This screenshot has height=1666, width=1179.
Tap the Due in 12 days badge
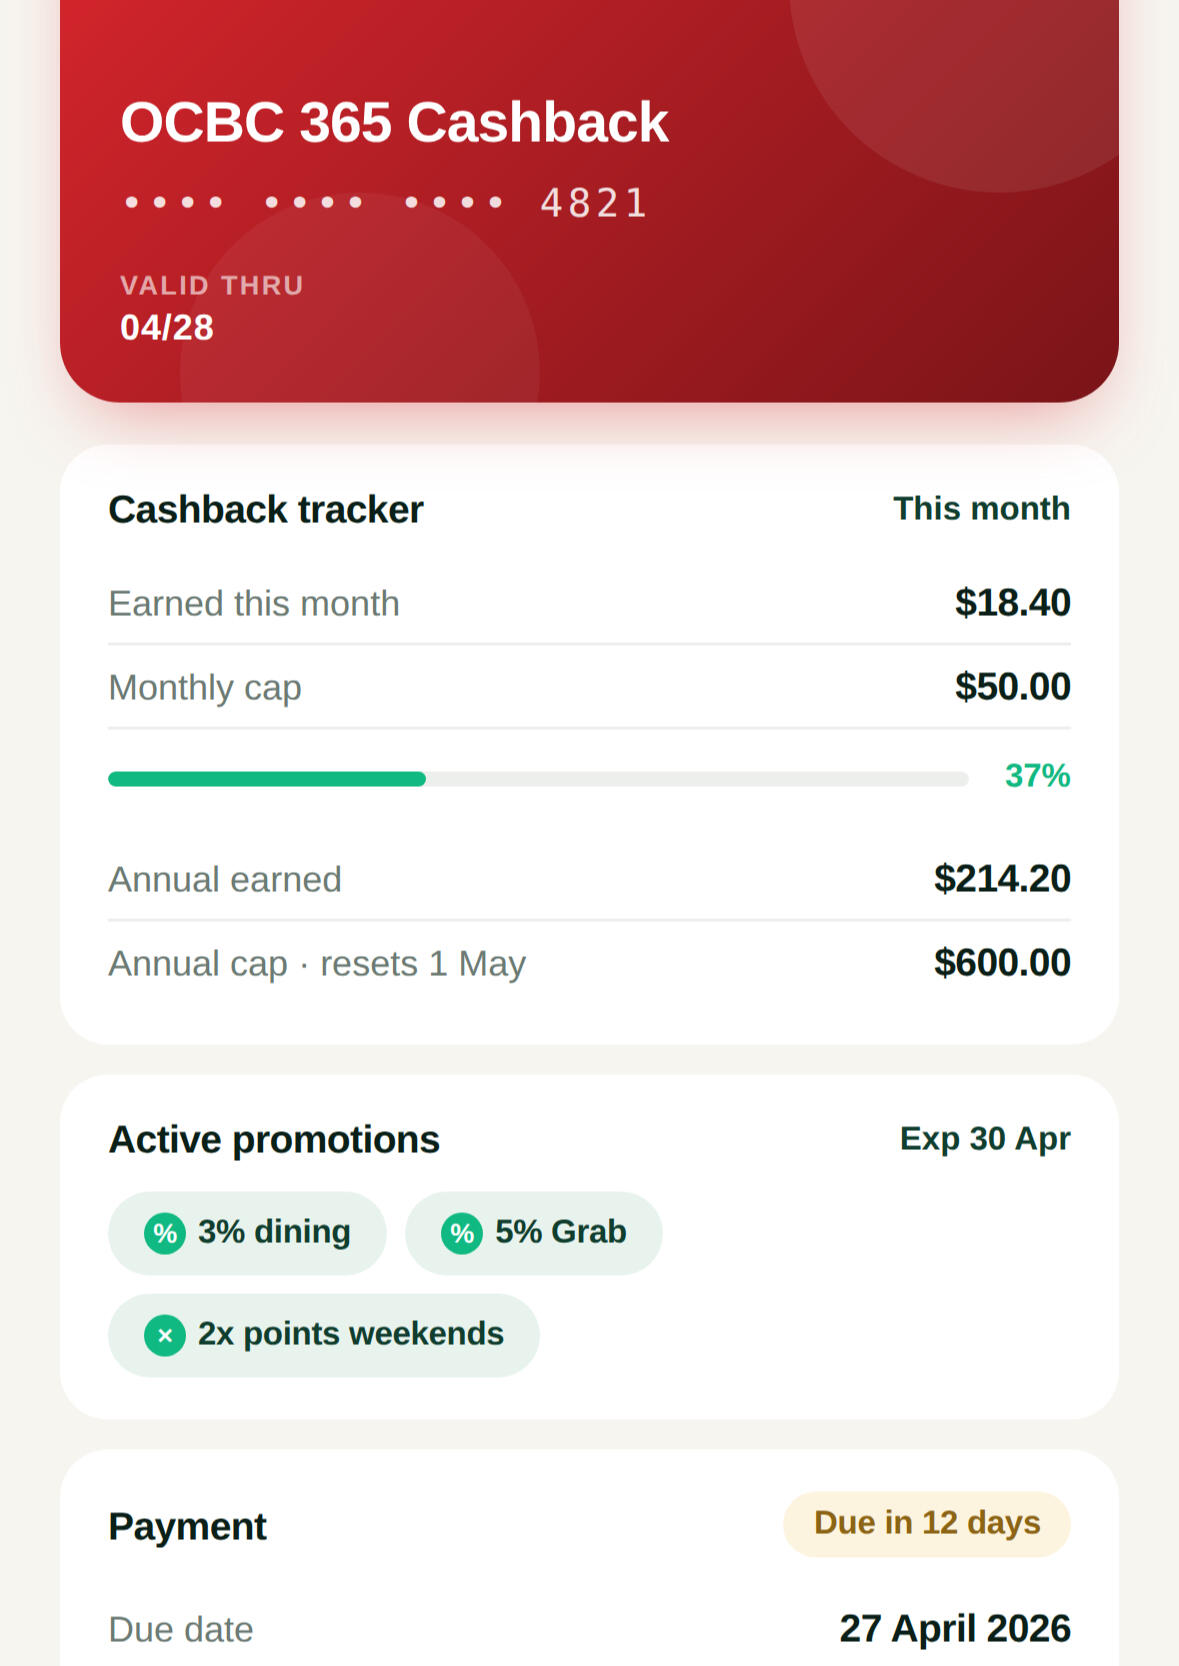point(926,1523)
